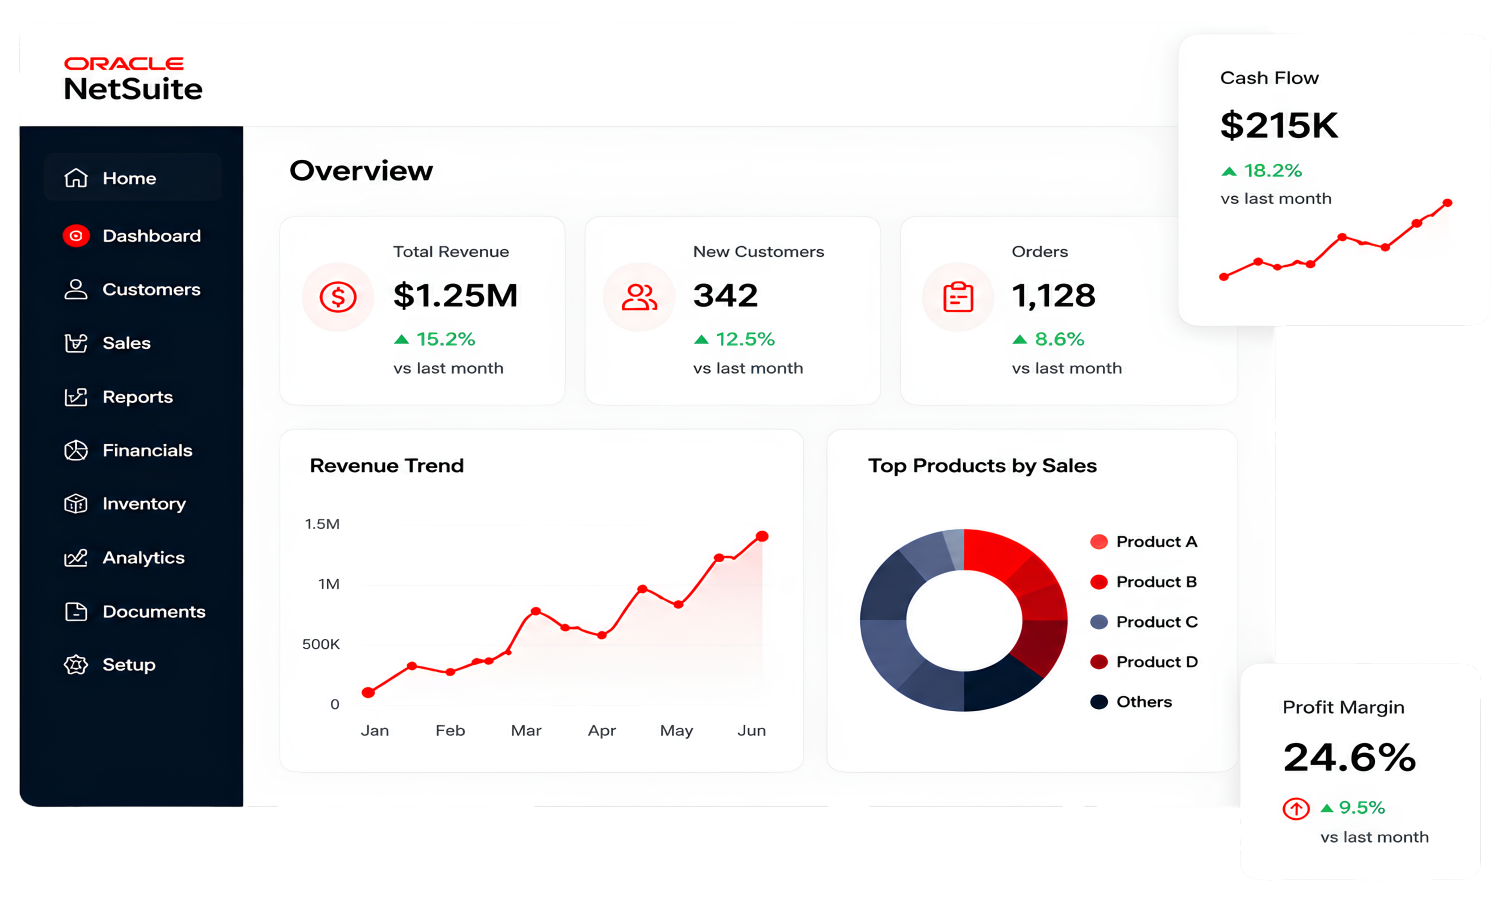This screenshot has height=900, width=1500.
Task: Click the green up triangle beside 18.2%
Action: pos(1229,171)
